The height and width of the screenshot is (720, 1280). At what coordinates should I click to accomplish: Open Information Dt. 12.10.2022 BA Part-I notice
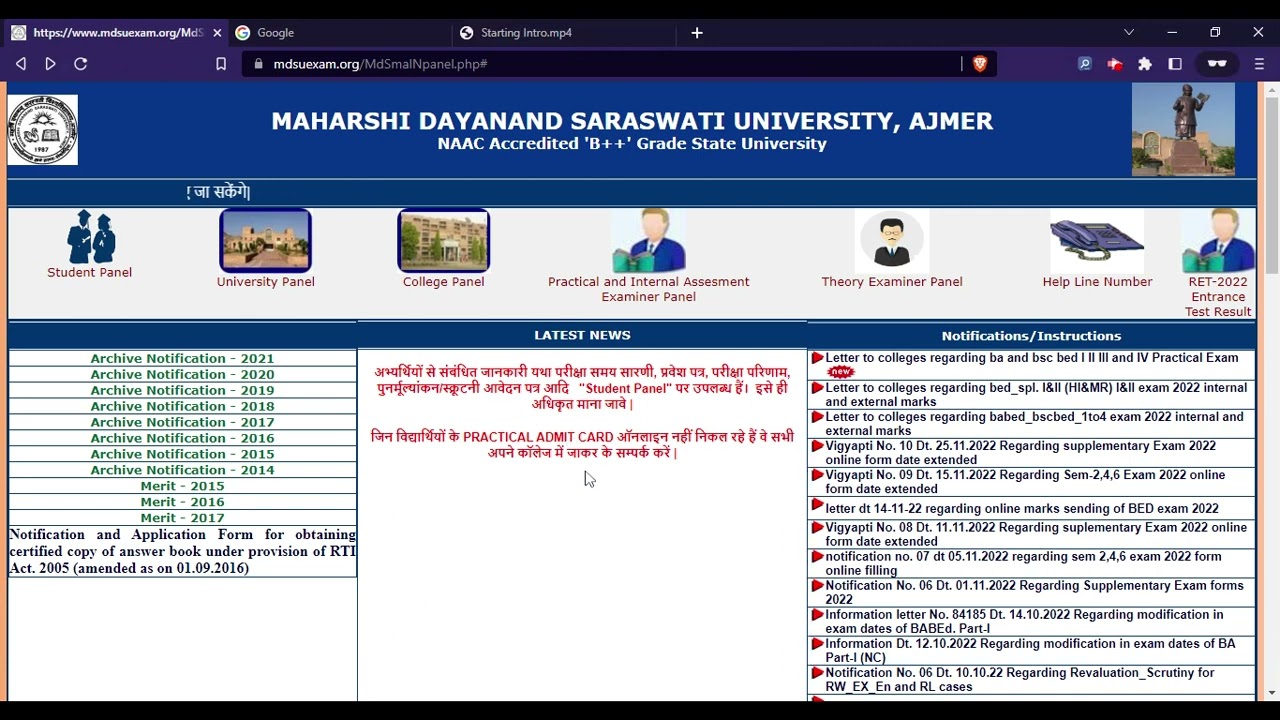pos(1030,650)
